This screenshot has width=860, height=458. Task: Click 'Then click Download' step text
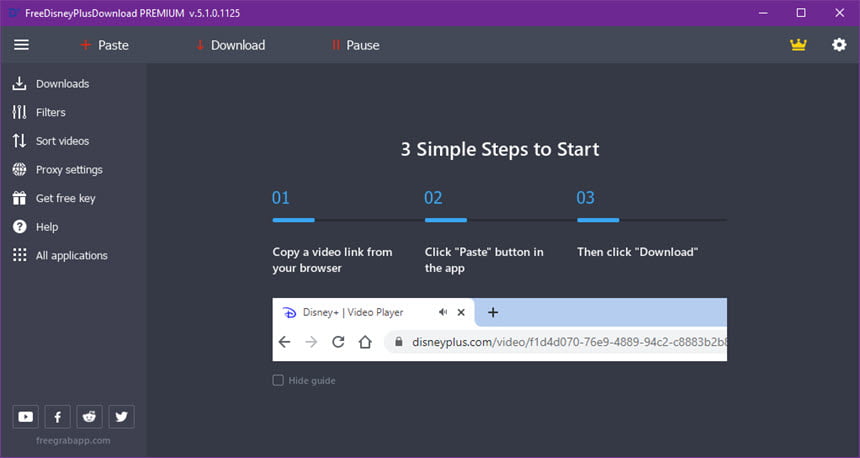(637, 252)
